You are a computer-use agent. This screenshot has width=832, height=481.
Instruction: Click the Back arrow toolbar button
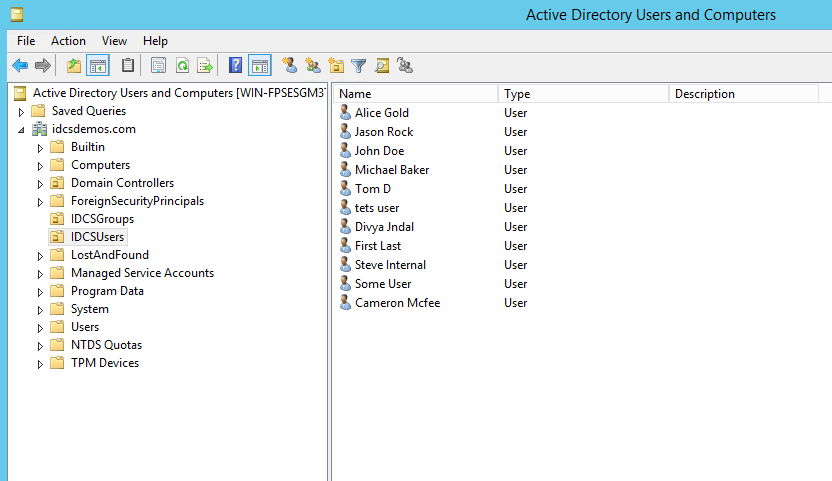(20, 66)
